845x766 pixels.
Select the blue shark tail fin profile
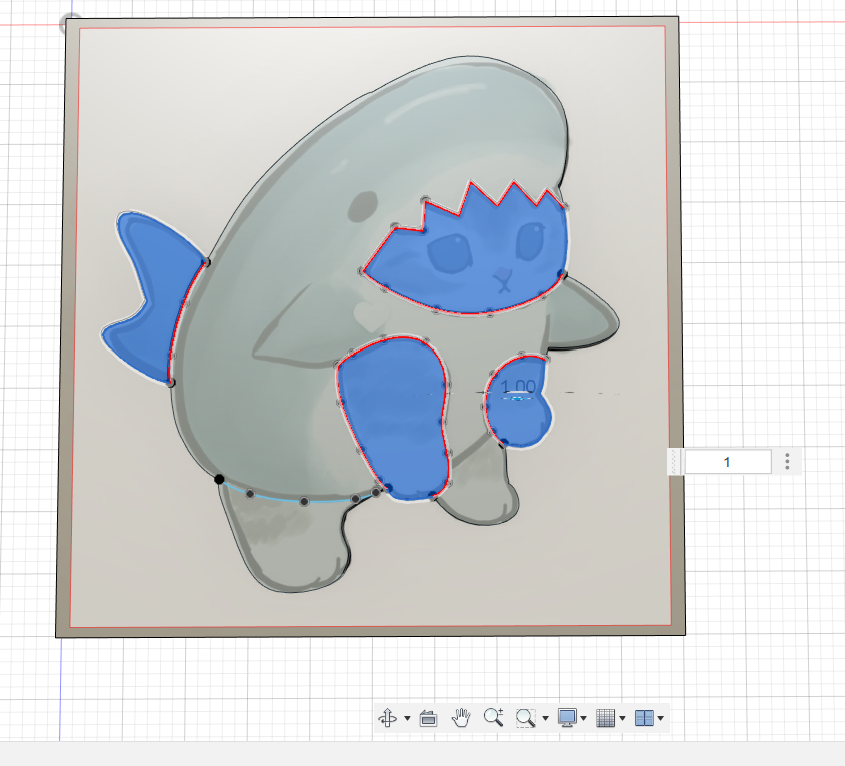(x=154, y=294)
